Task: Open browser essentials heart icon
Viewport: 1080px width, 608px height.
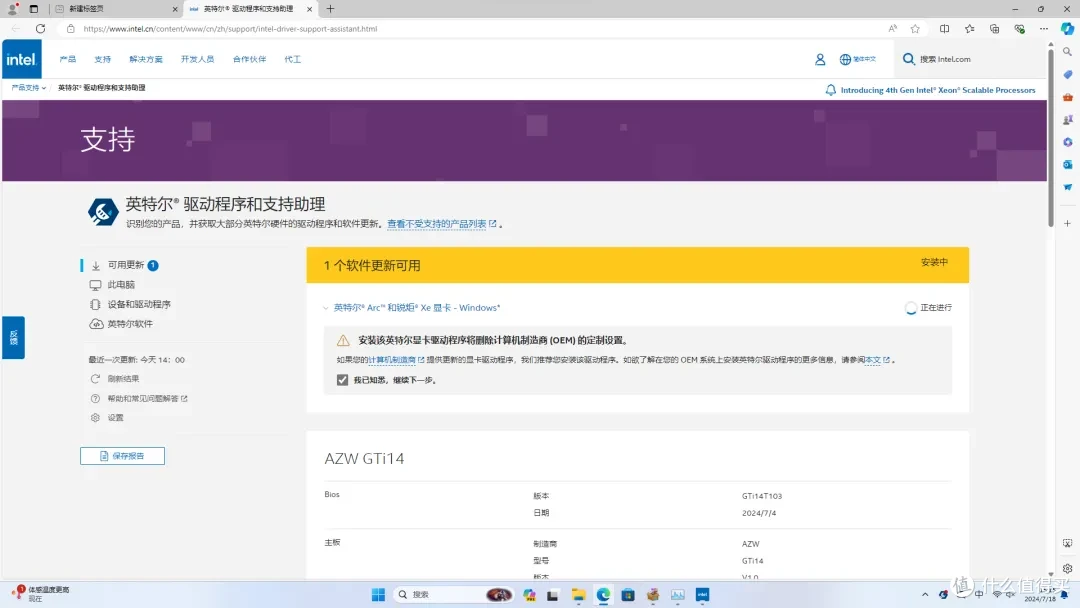Action: click(x=1019, y=29)
